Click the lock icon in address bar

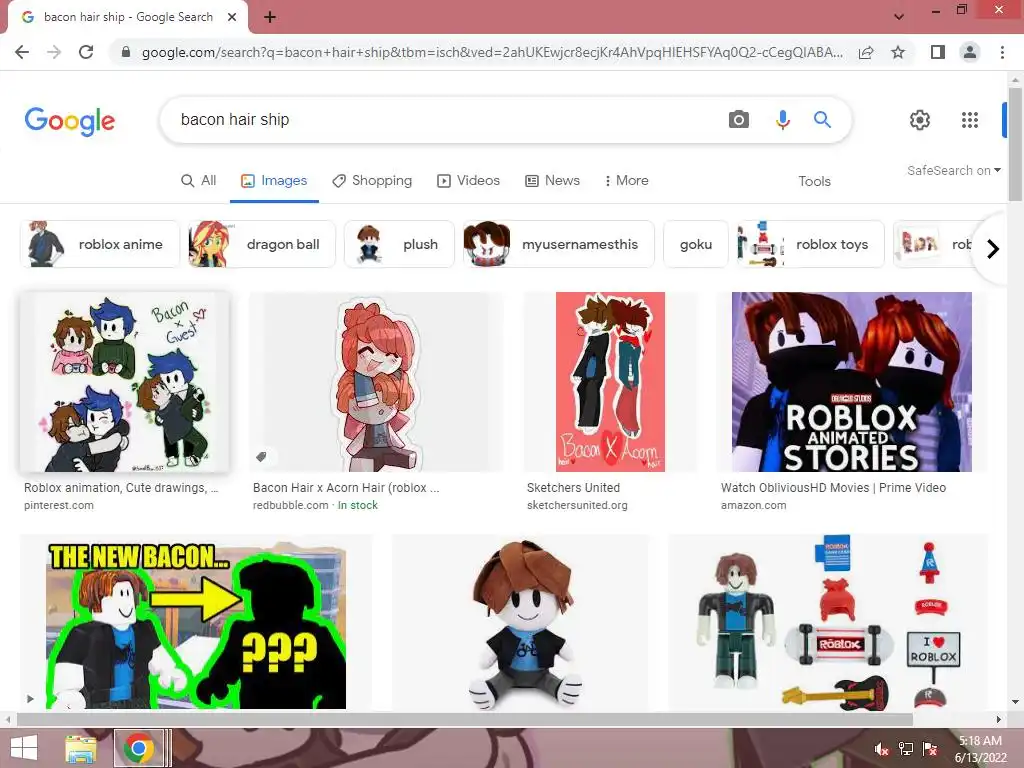(x=126, y=52)
